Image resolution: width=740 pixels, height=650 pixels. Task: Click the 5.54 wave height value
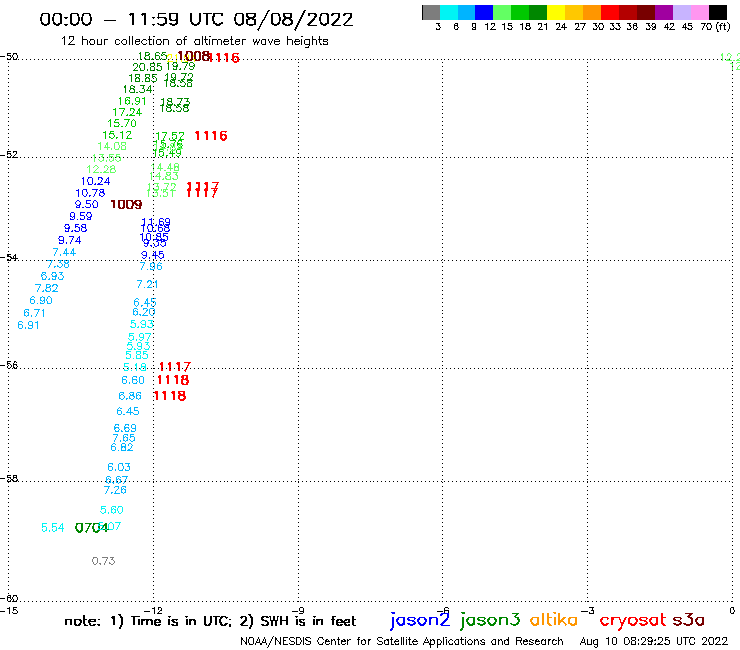pos(52,528)
